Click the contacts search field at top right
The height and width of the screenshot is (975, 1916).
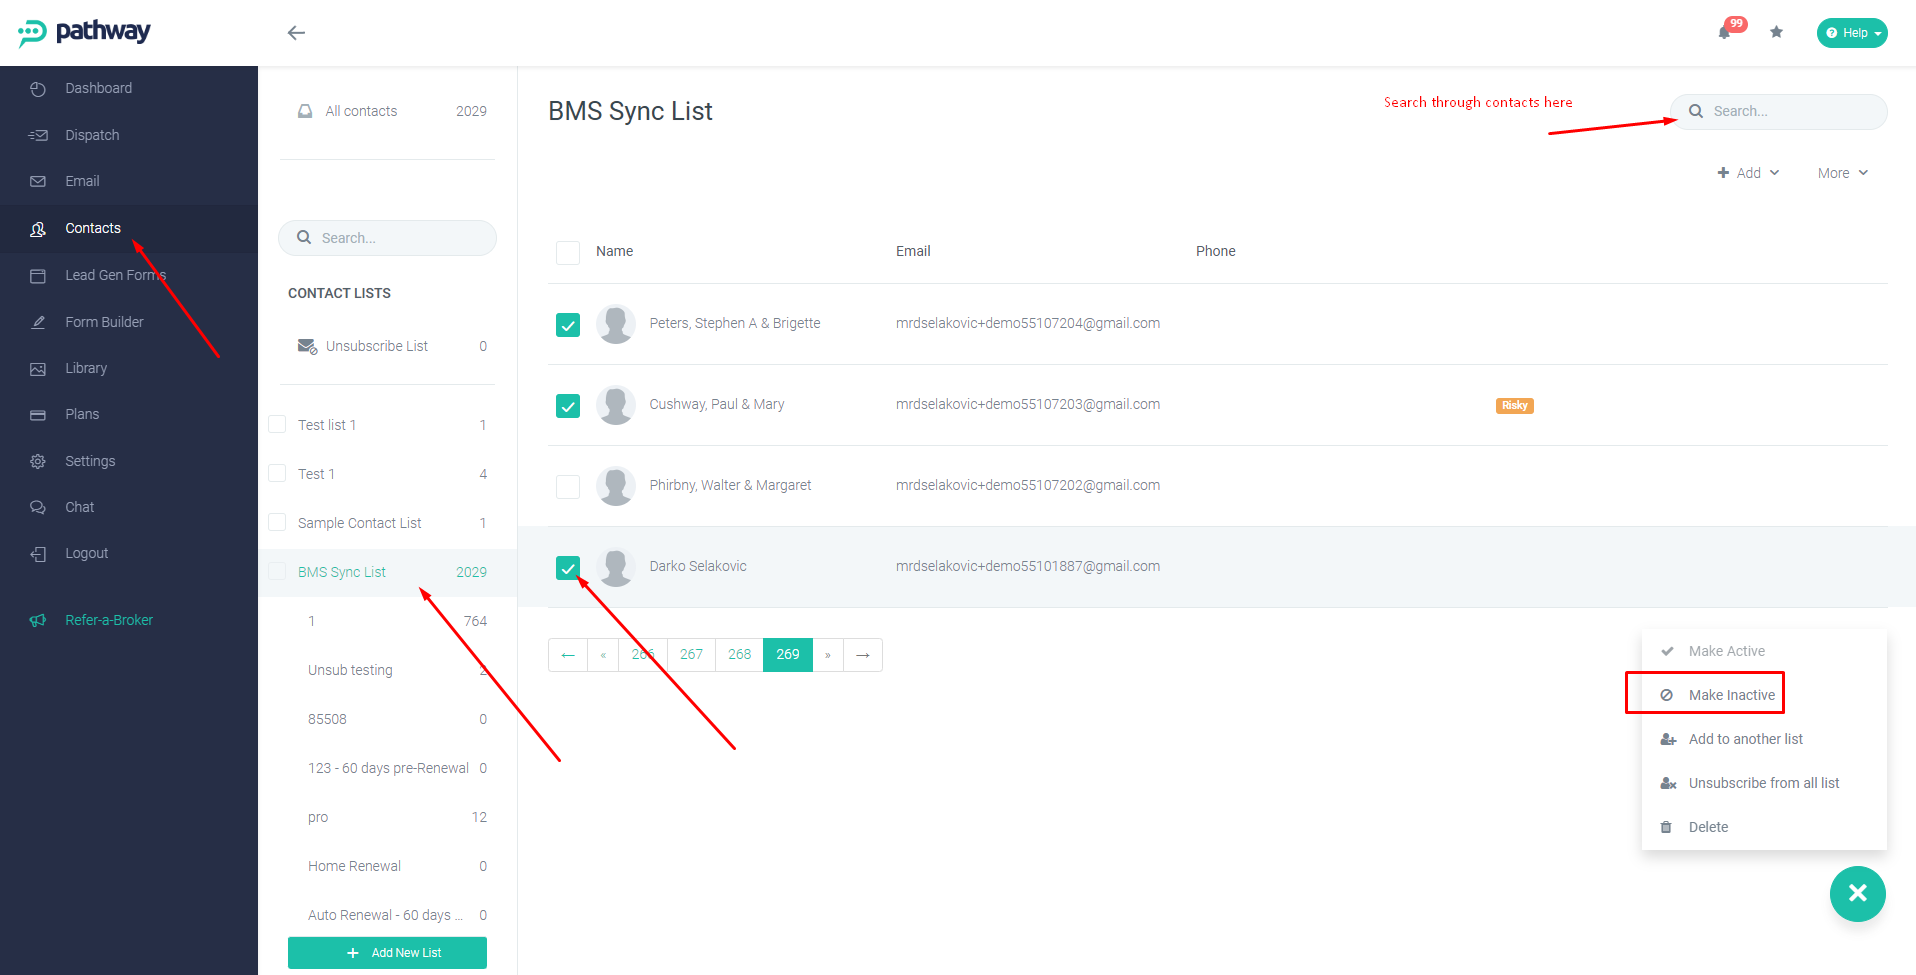point(1779,111)
